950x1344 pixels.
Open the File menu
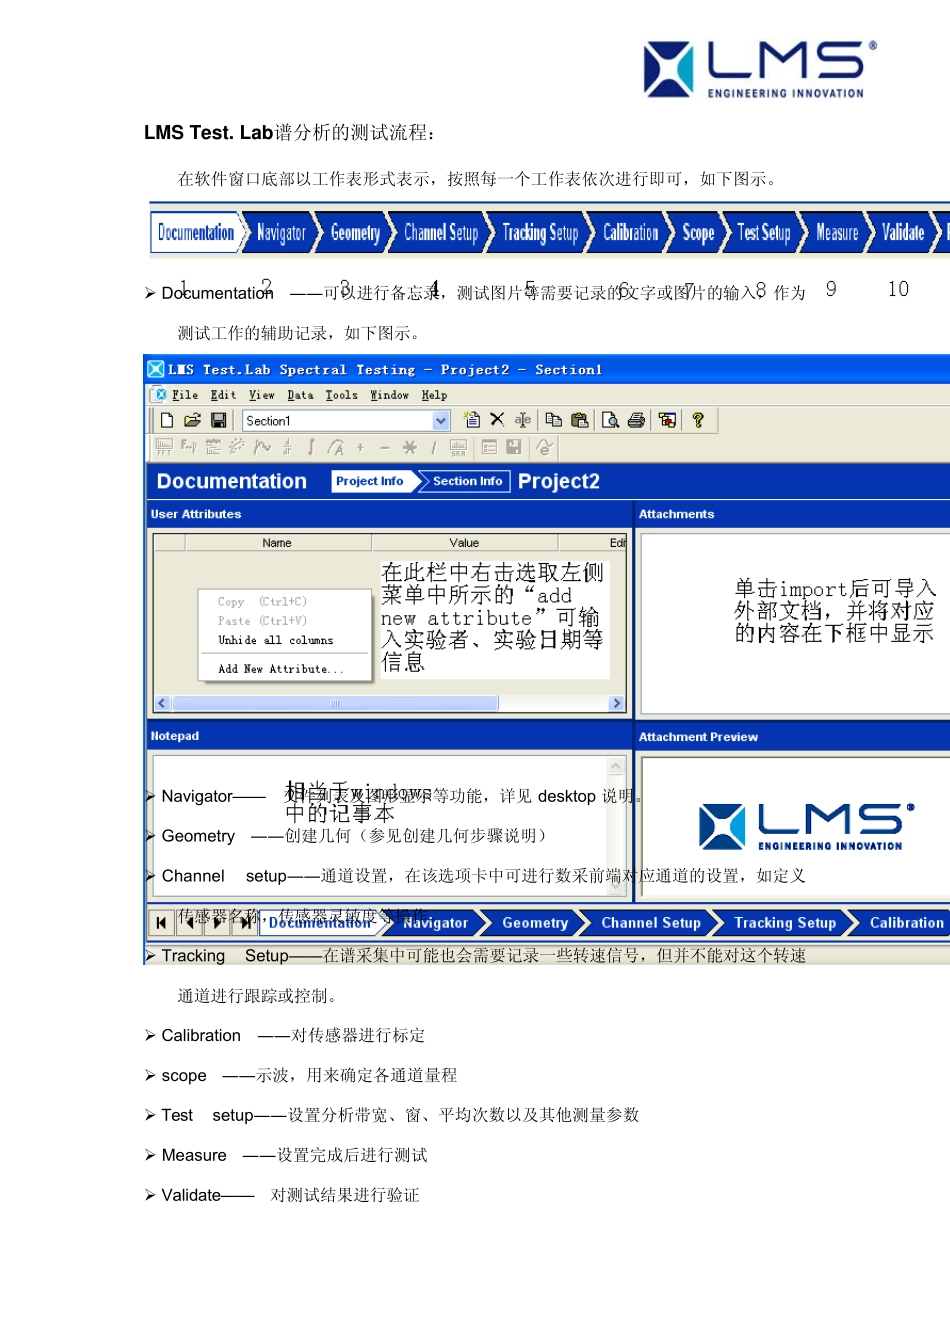185,395
